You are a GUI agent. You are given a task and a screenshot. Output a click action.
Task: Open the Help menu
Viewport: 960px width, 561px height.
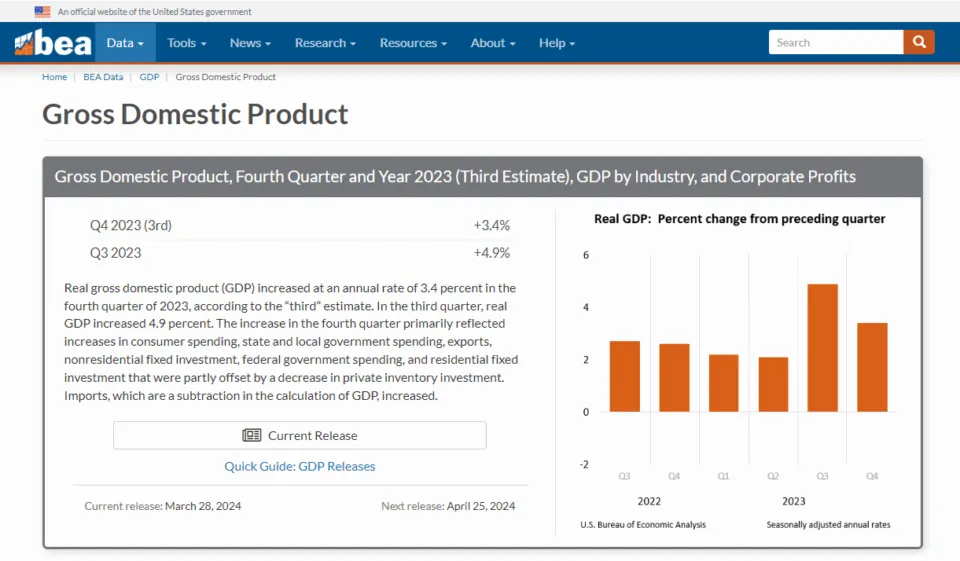pyautogui.click(x=557, y=43)
